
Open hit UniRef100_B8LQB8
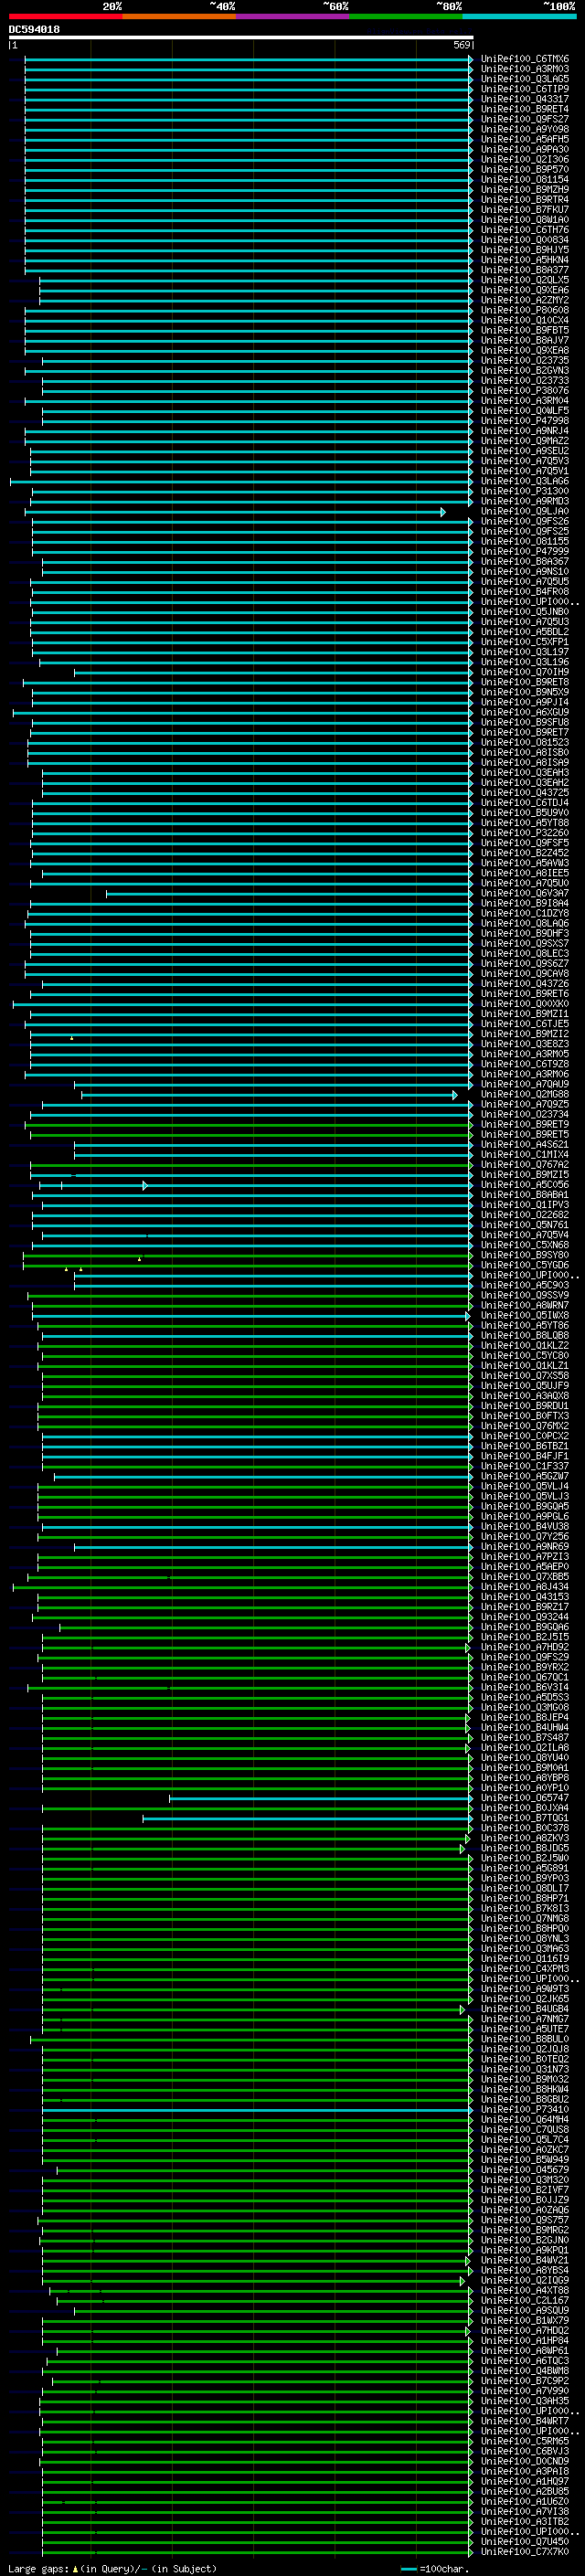(x=525, y=1336)
